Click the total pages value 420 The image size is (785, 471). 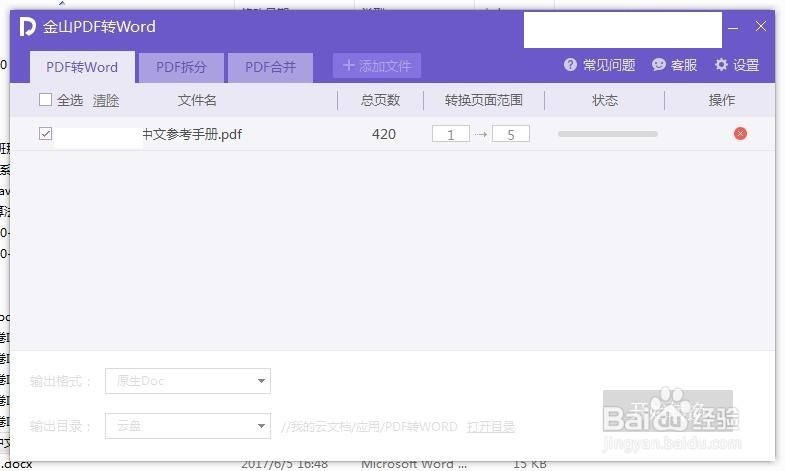384,134
